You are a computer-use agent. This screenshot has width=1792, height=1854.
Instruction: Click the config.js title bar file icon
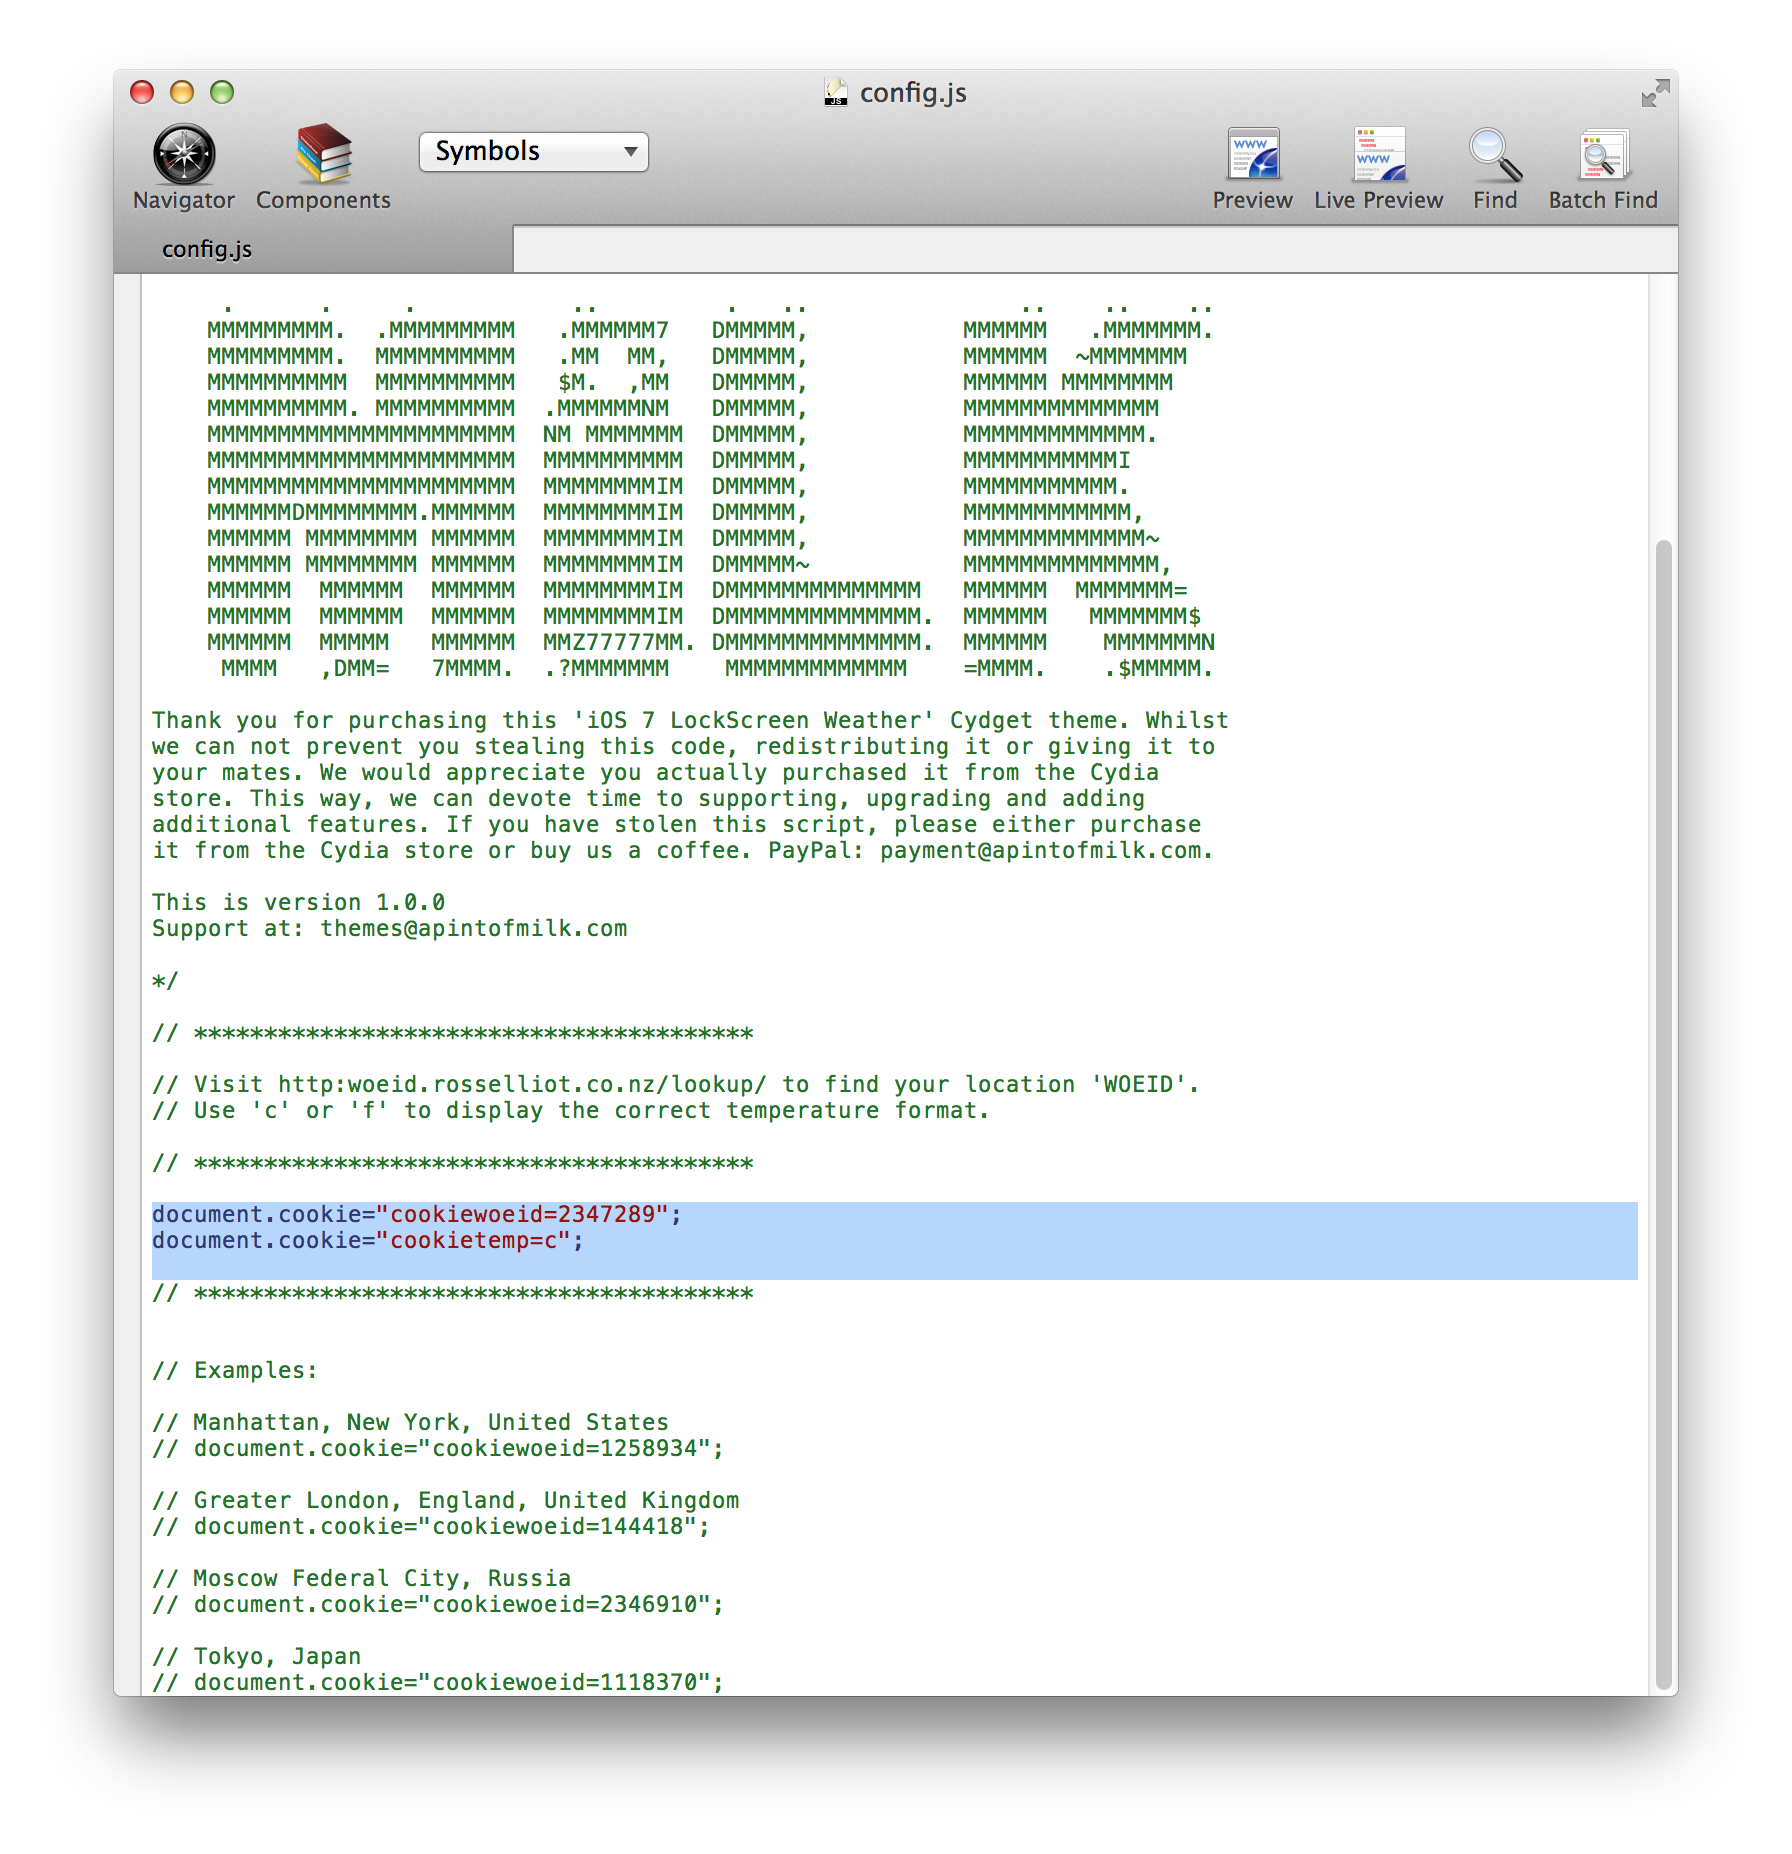tap(836, 92)
